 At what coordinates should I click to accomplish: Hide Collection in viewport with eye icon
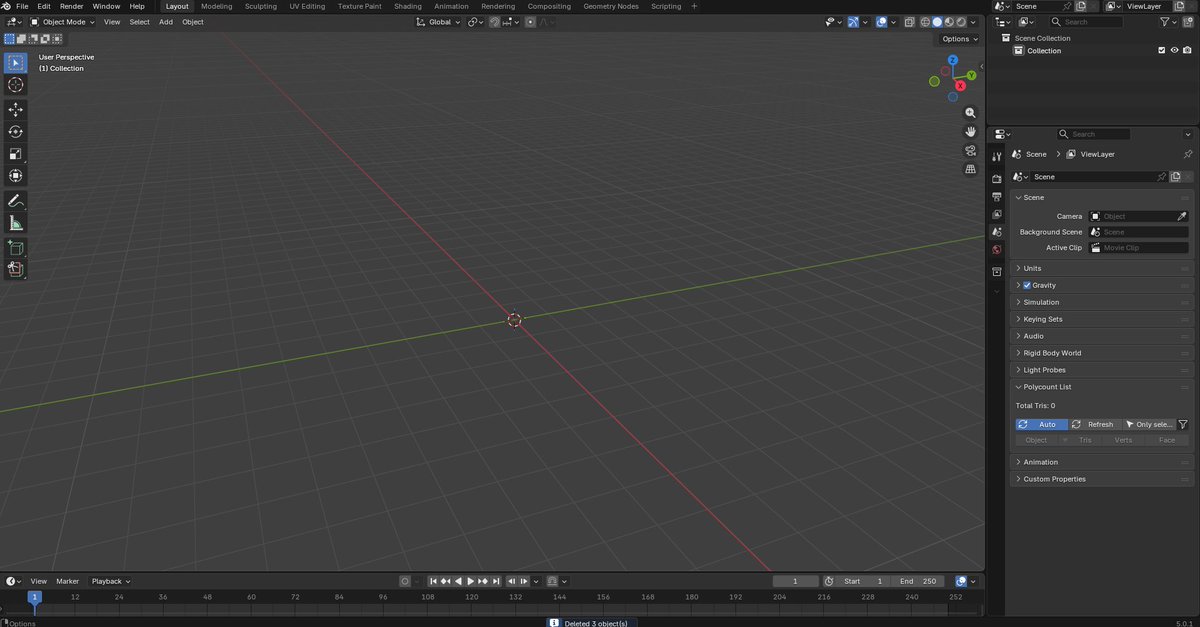pyautogui.click(x=1174, y=50)
